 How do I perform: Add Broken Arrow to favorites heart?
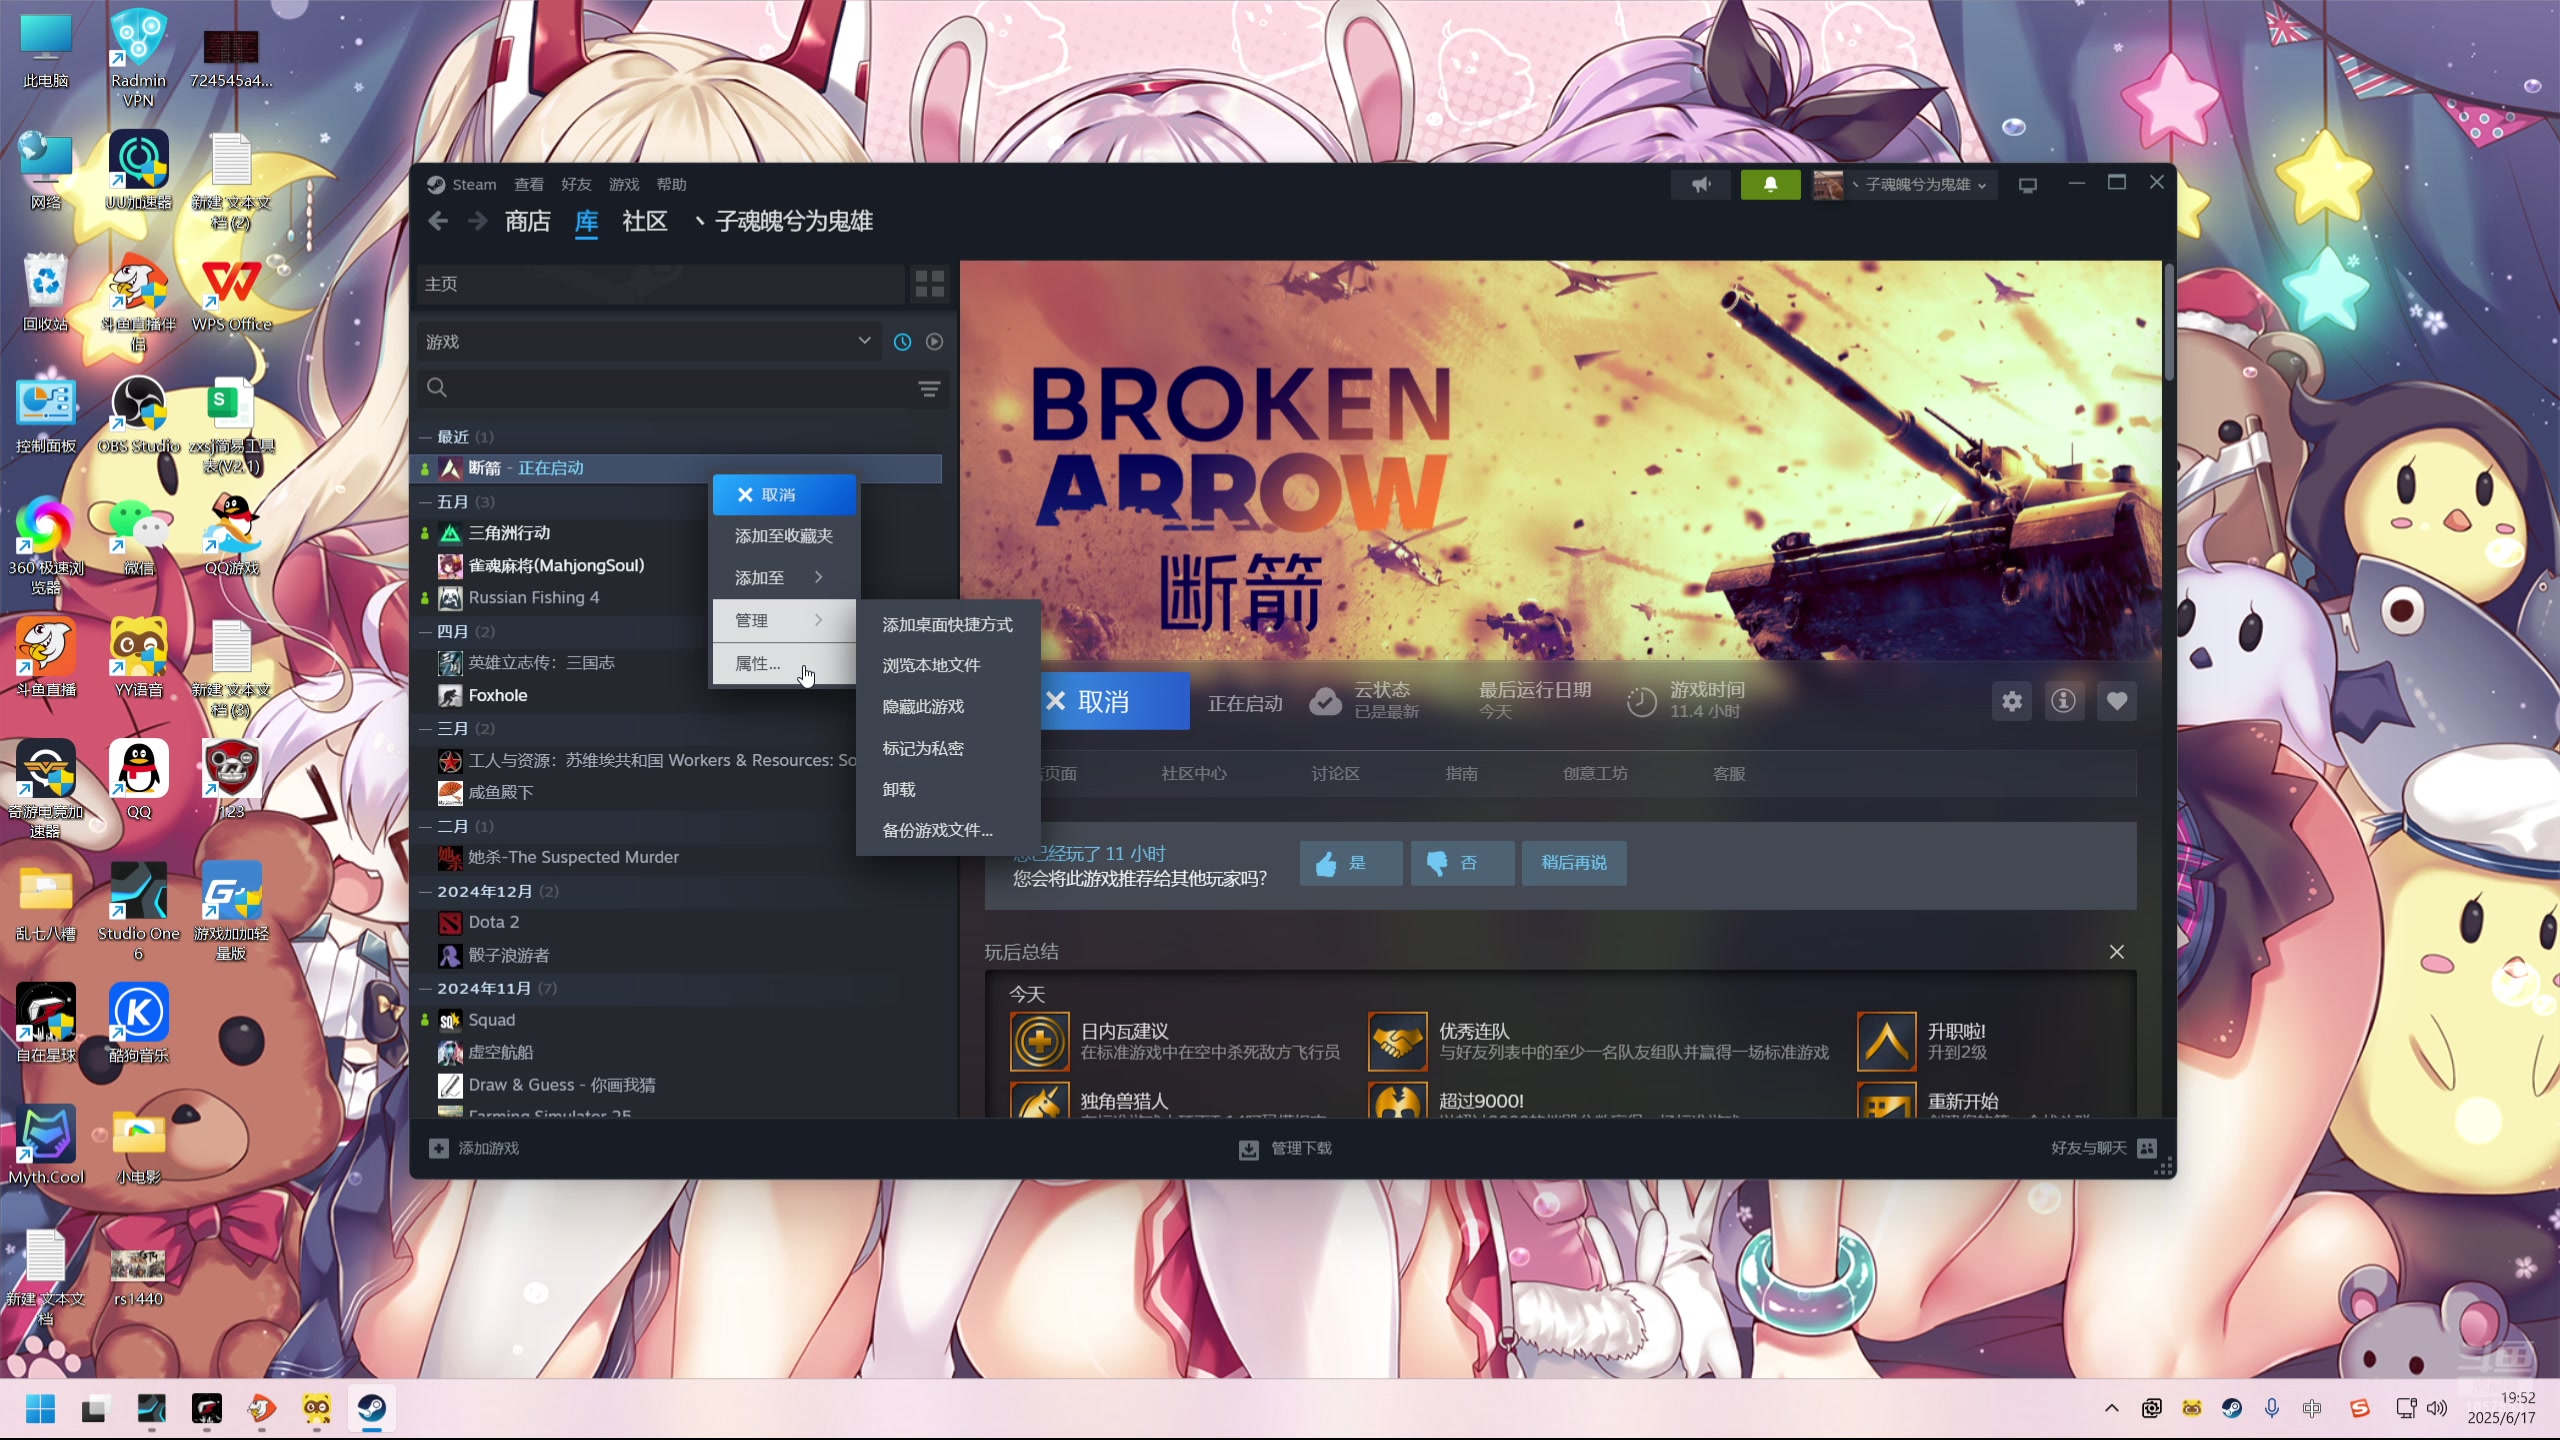2117,701
